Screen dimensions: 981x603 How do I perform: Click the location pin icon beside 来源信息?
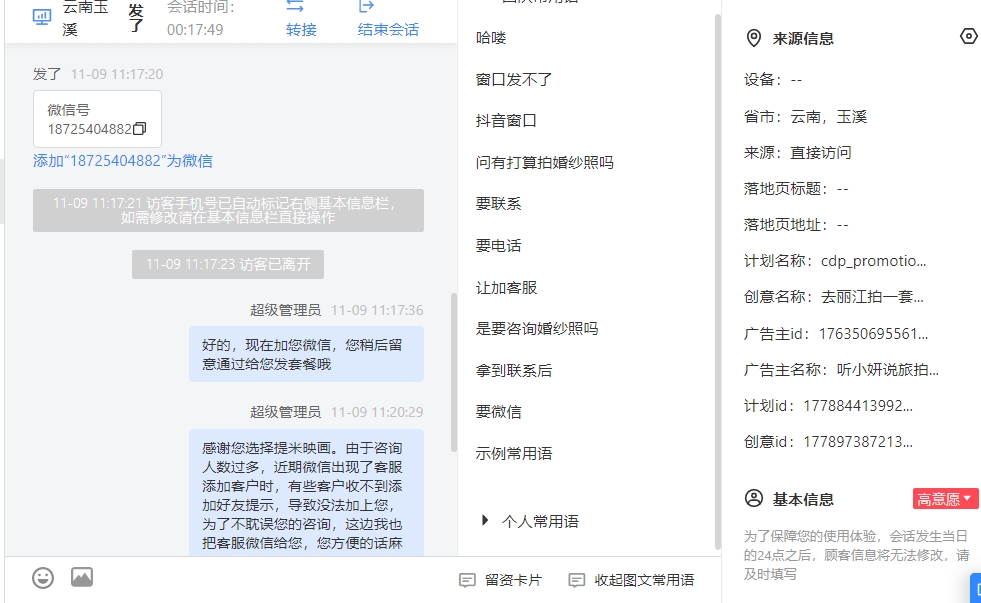click(754, 38)
